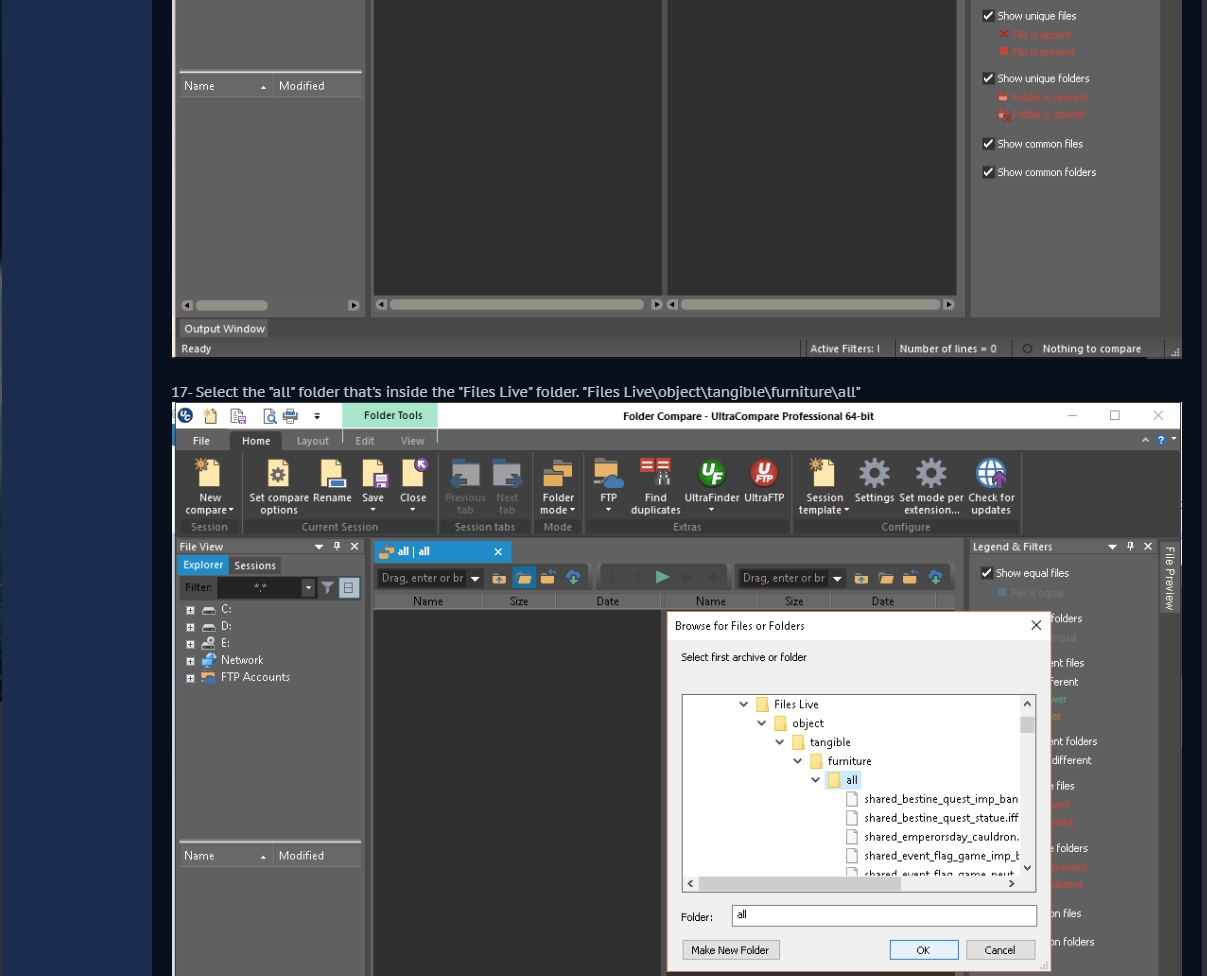Collapse the Files Live folder node
Viewport: 1207px width, 976px height.
[x=743, y=704]
